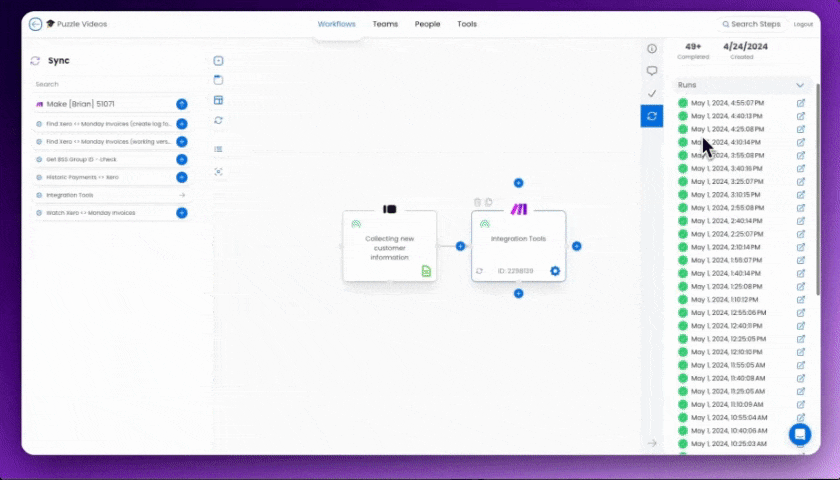Image resolution: width=840 pixels, height=480 pixels.
Task: Click the list view icon in canvas toolbar
Action: 218,149
